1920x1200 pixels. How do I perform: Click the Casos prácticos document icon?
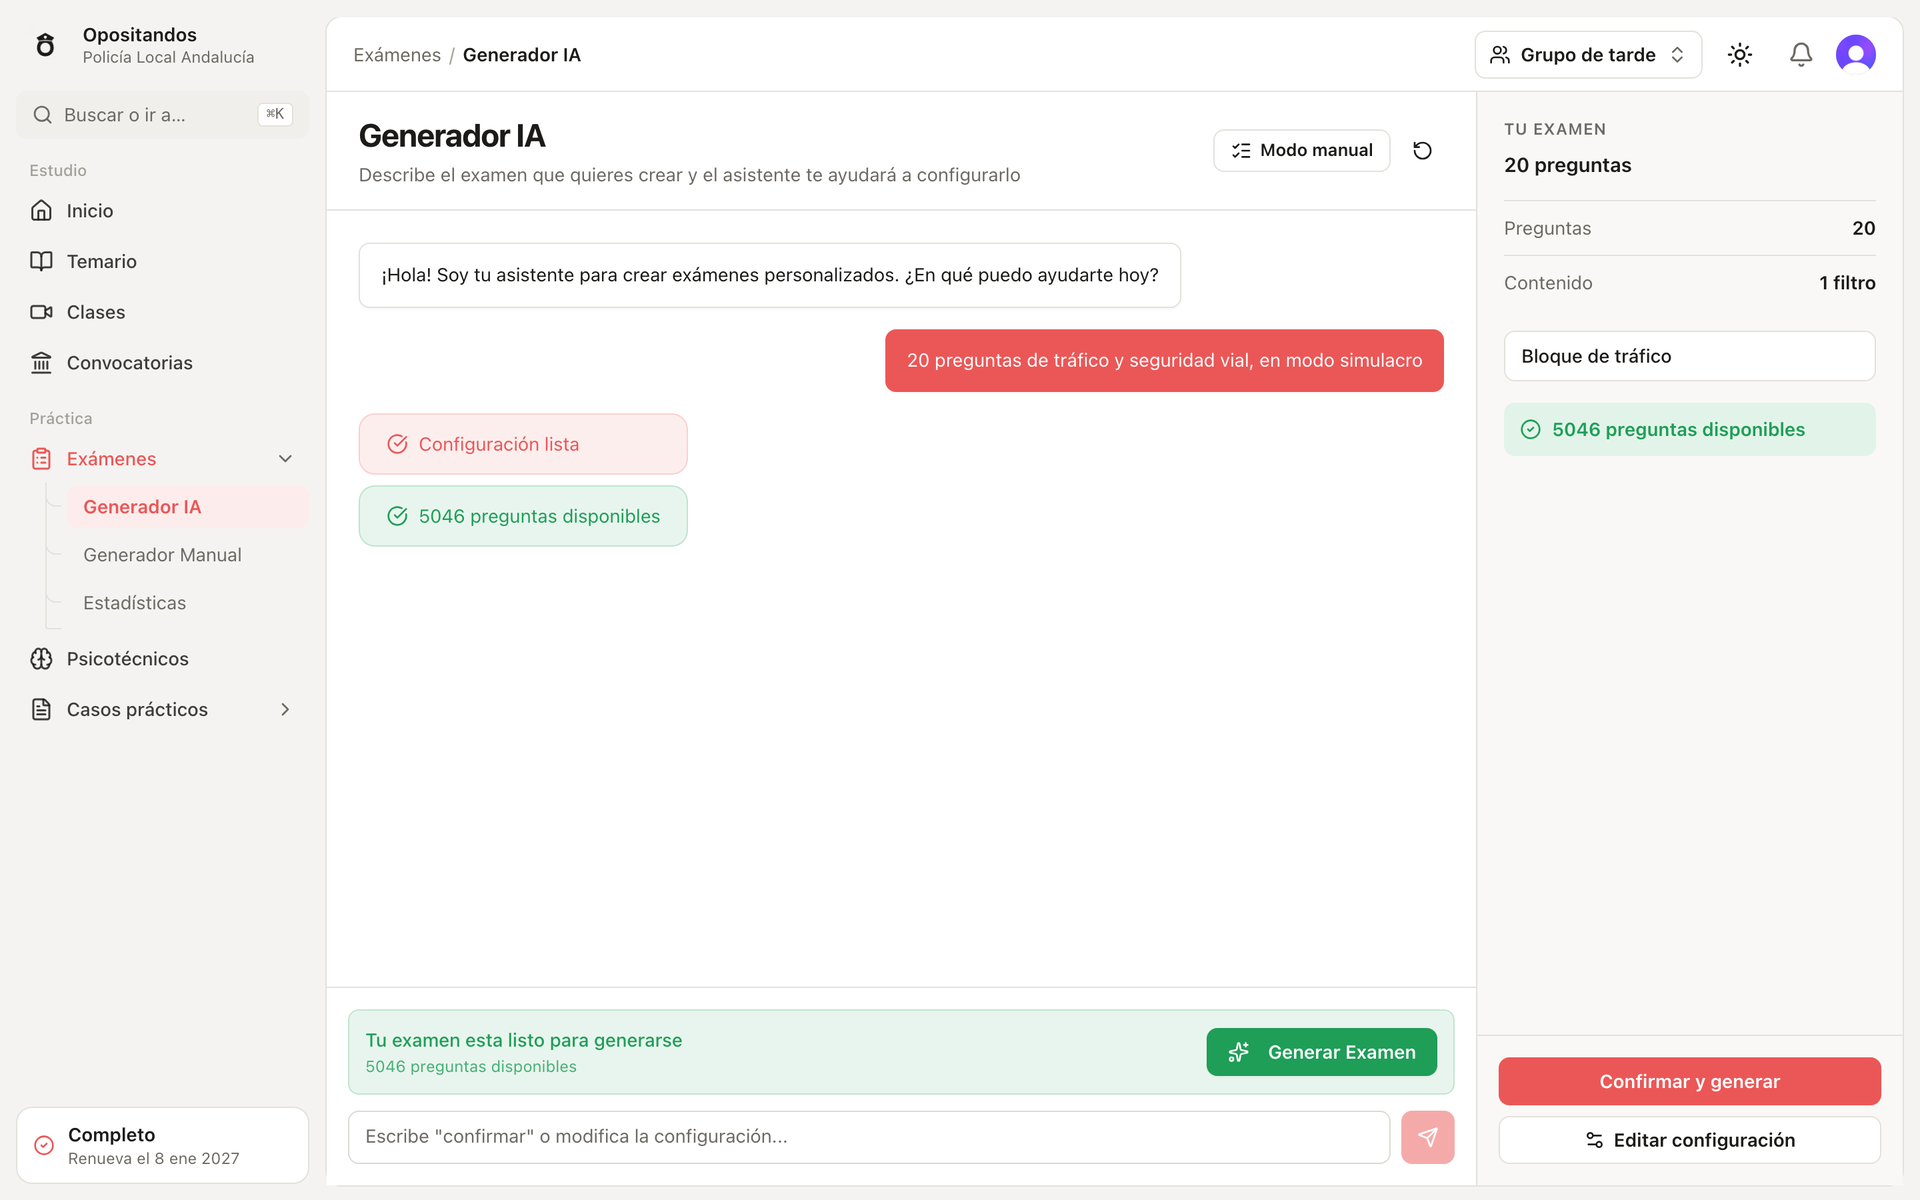[x=41, y=710]
